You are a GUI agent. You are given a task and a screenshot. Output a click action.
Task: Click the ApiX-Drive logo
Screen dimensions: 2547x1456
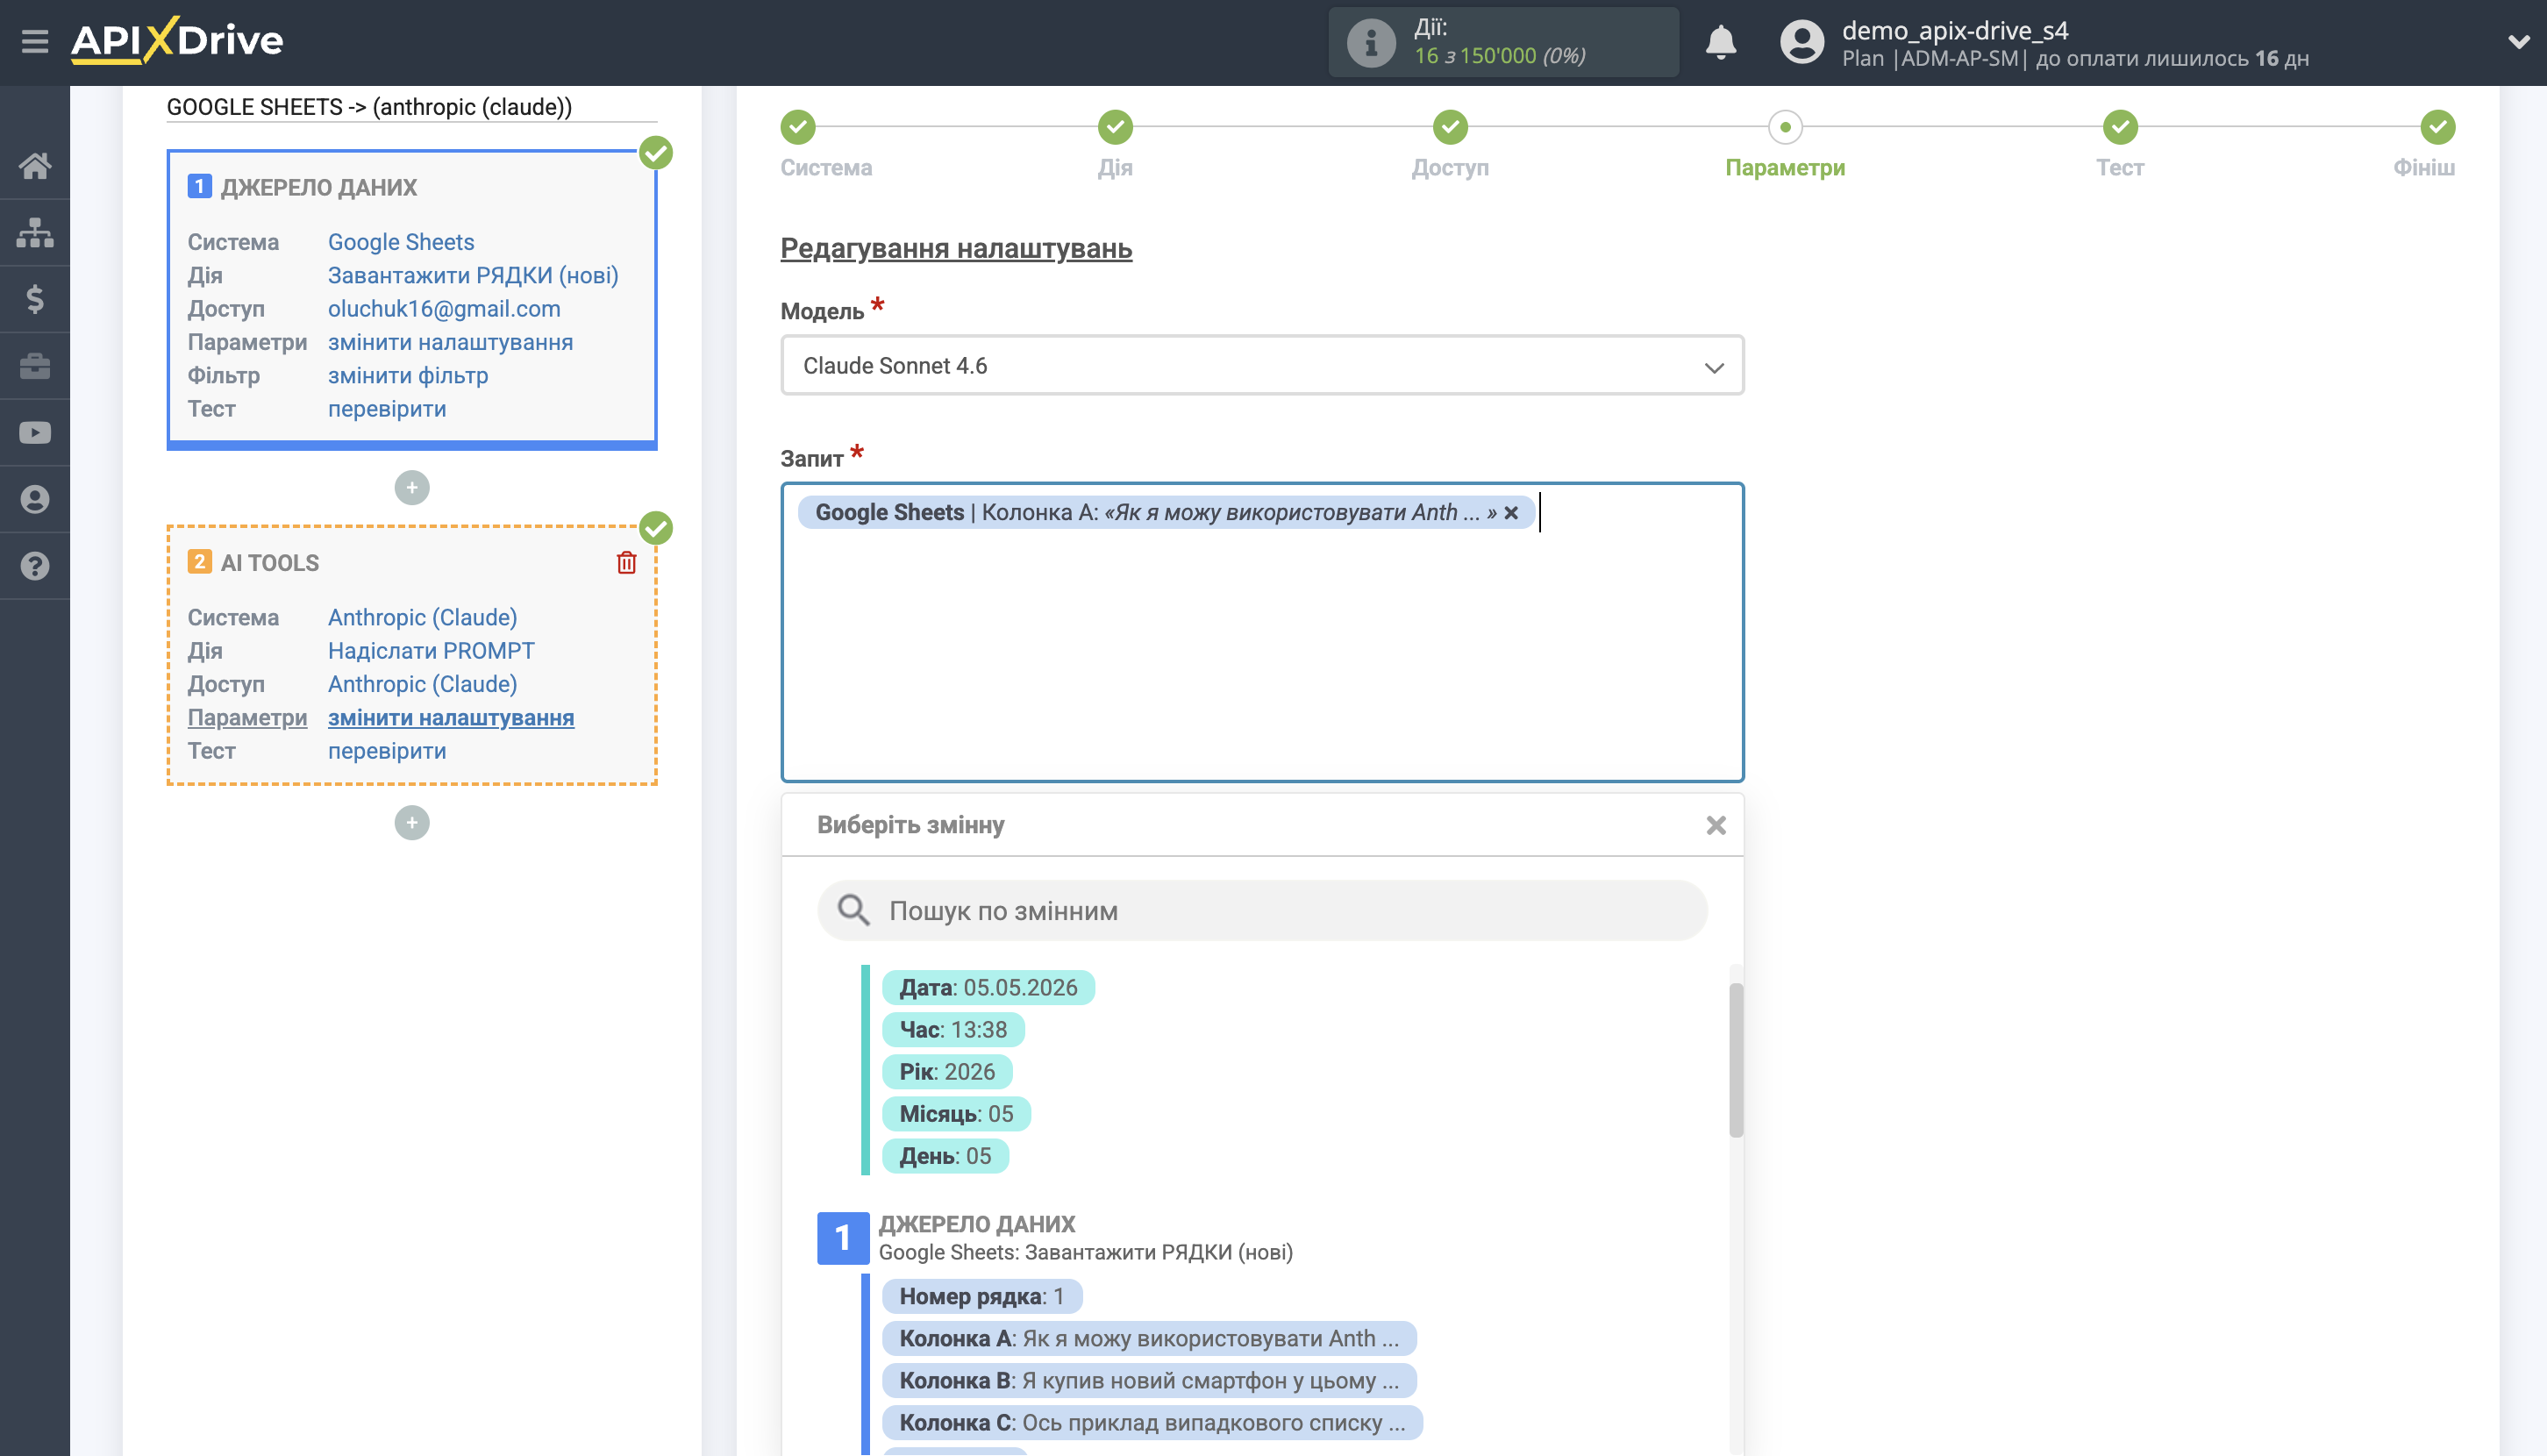click(x=177, y=41)
